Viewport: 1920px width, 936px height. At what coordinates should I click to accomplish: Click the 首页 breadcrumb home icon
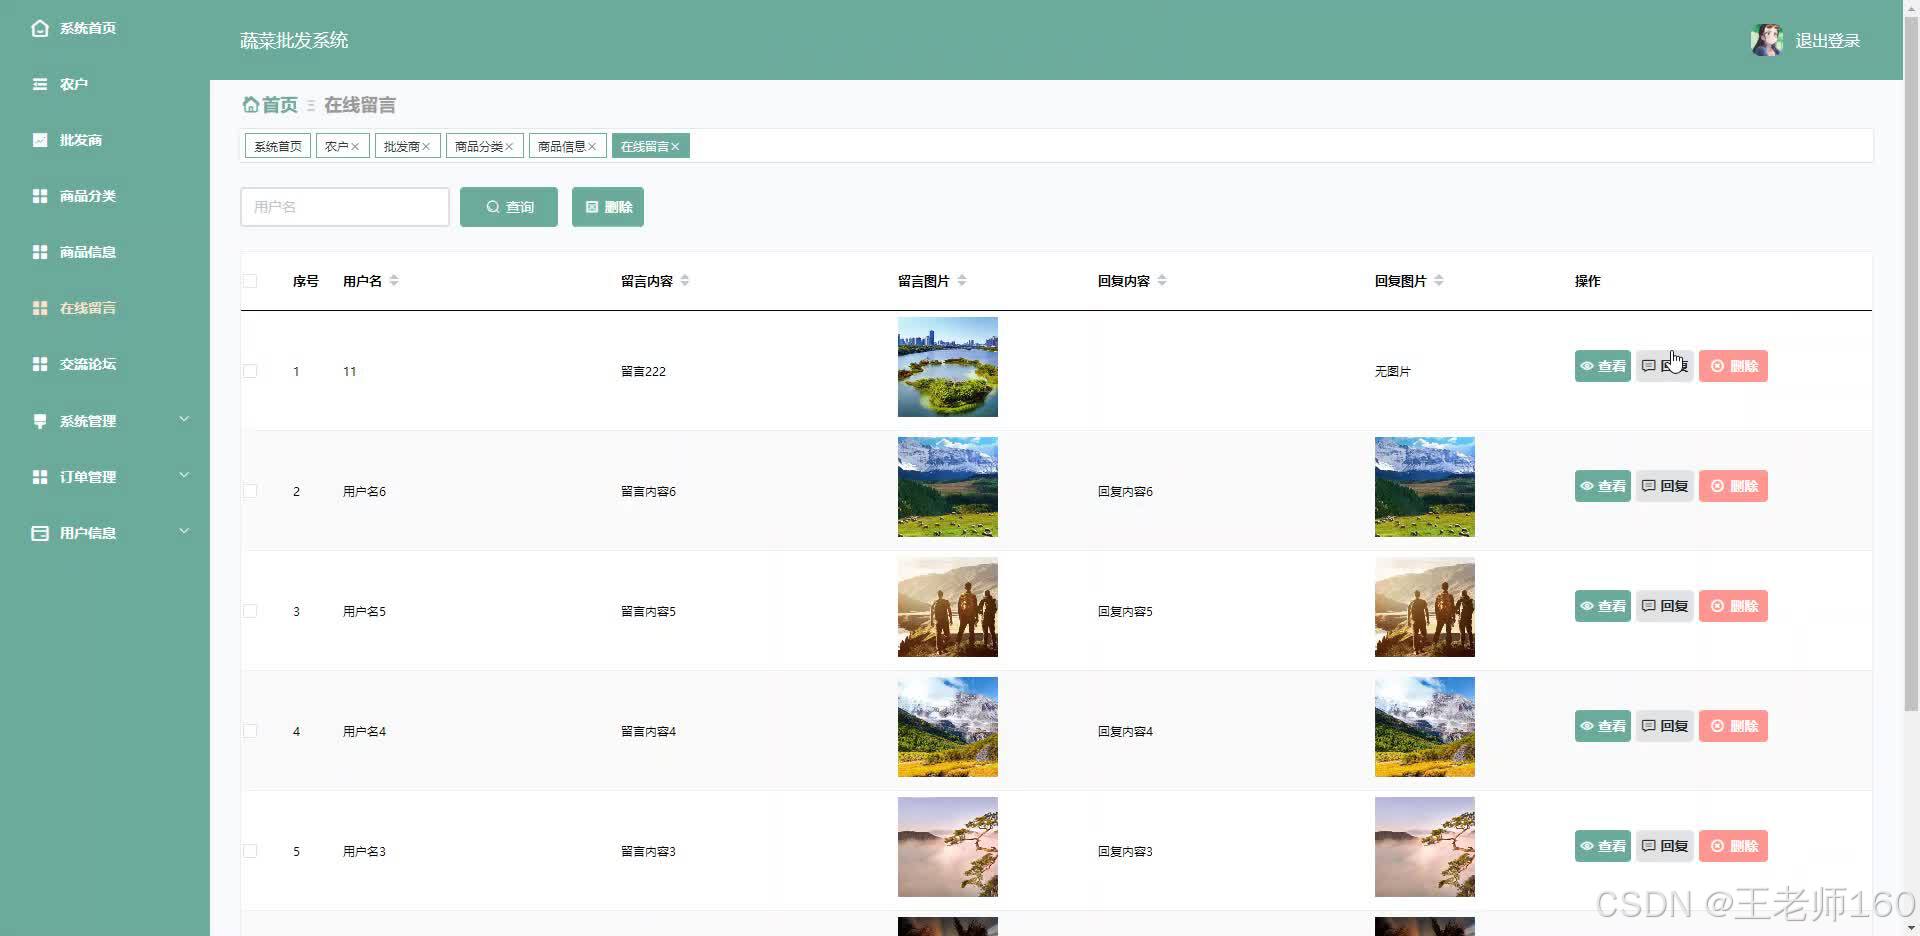point(250,104)
